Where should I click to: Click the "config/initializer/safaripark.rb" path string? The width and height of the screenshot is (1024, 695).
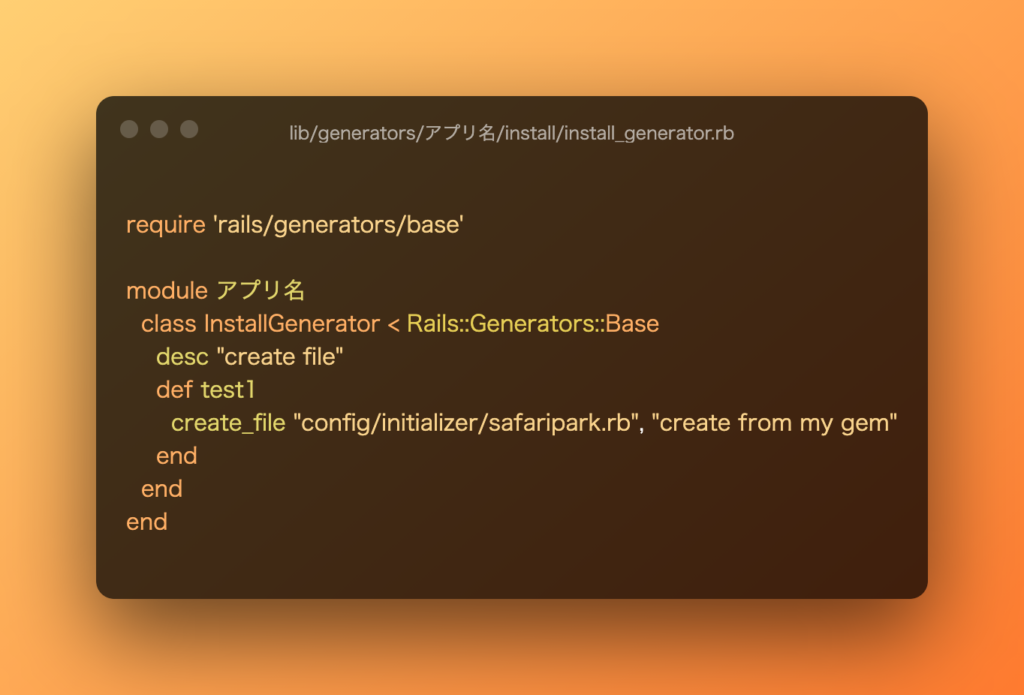point(467,423)
